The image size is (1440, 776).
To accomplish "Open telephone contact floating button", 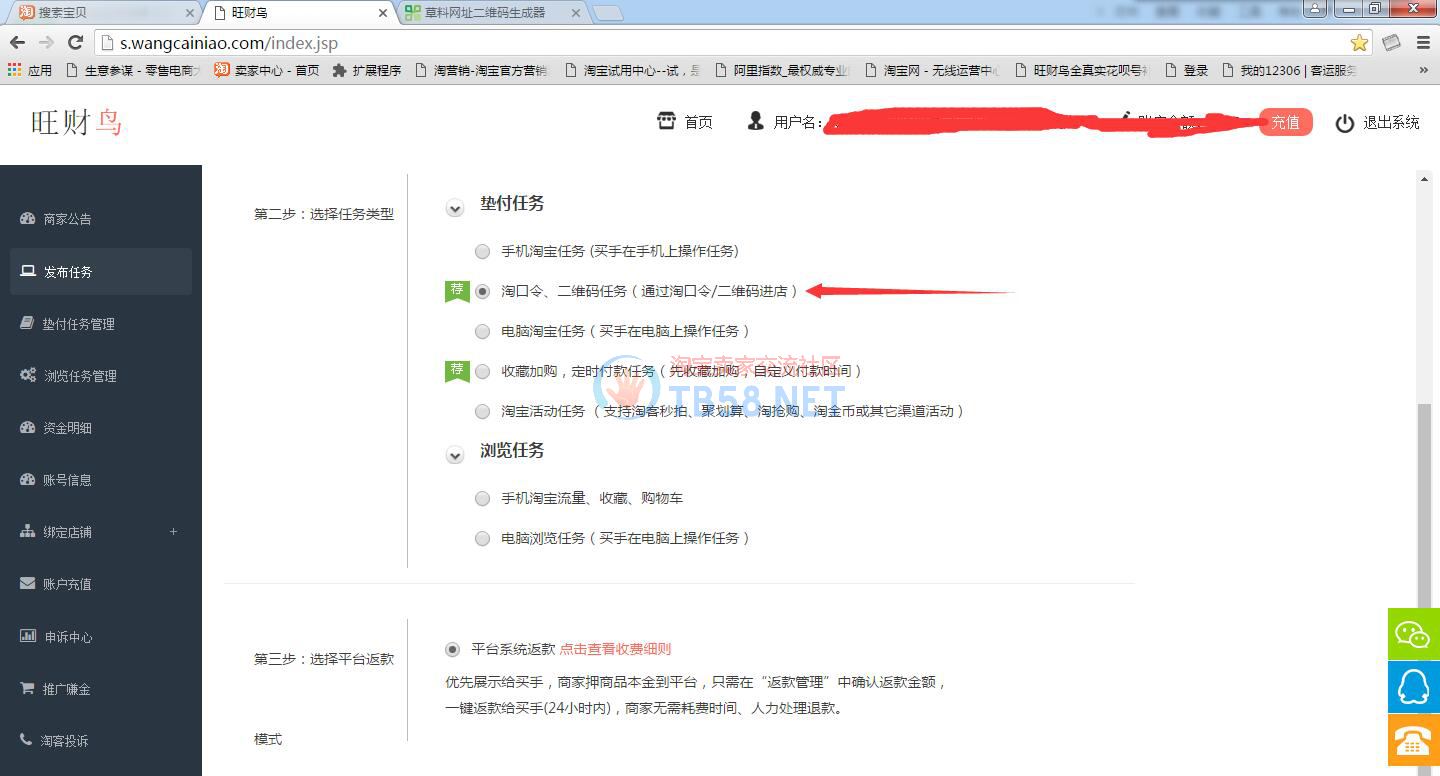I will [x=1413, y=740].
